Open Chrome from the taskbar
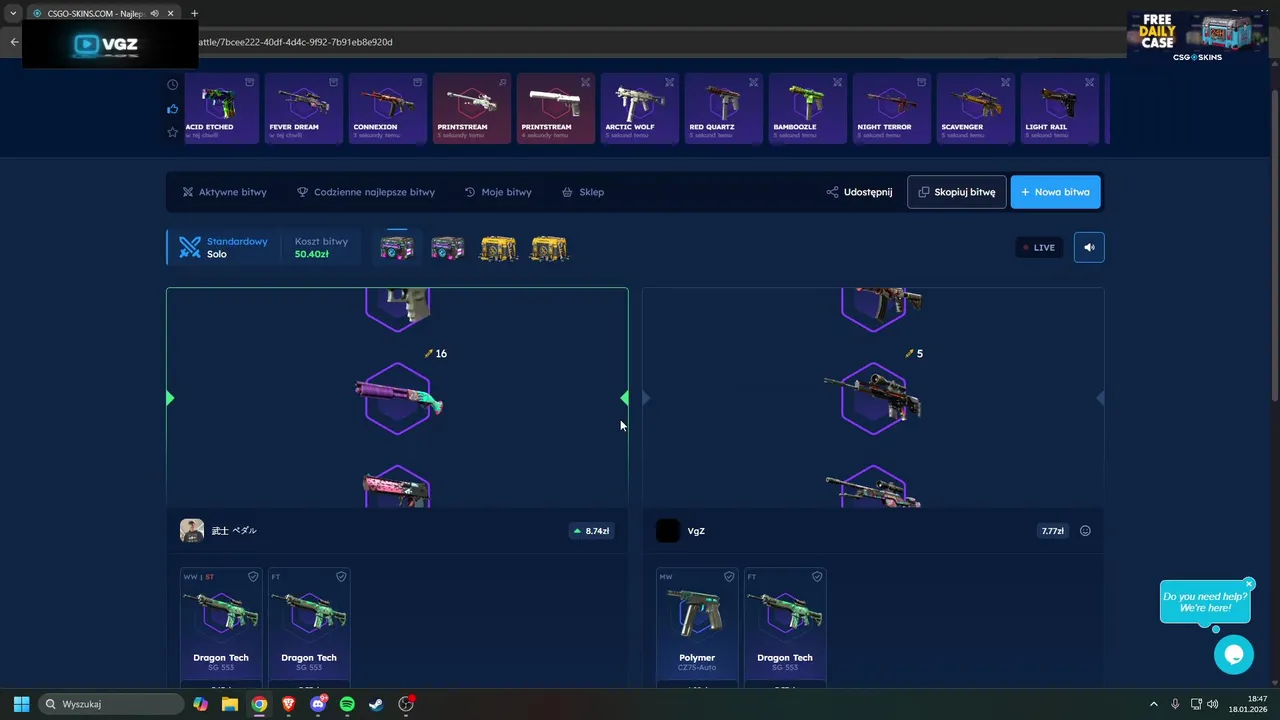The width and height of the screenshot is (1280, 720). click(259, 704)
